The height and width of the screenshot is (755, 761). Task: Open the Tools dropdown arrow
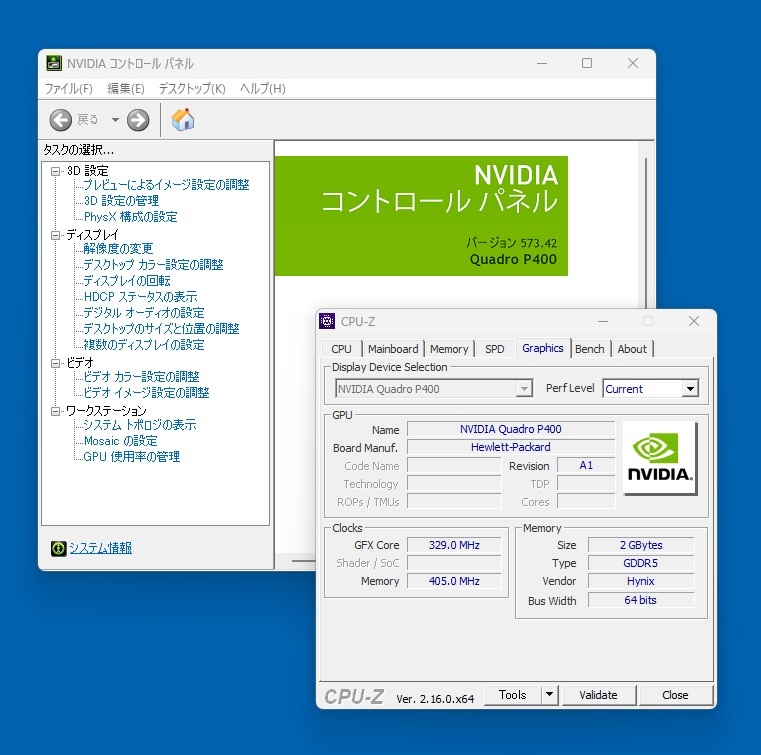click(x=549, y=695)
